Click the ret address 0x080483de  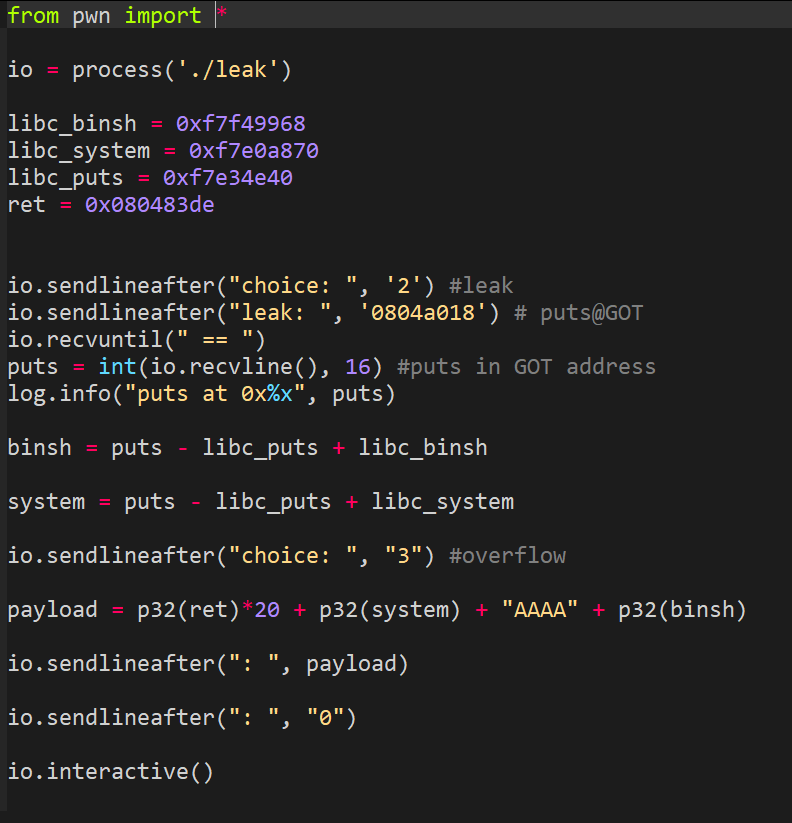pyautogui.click(x=150, y=205)
